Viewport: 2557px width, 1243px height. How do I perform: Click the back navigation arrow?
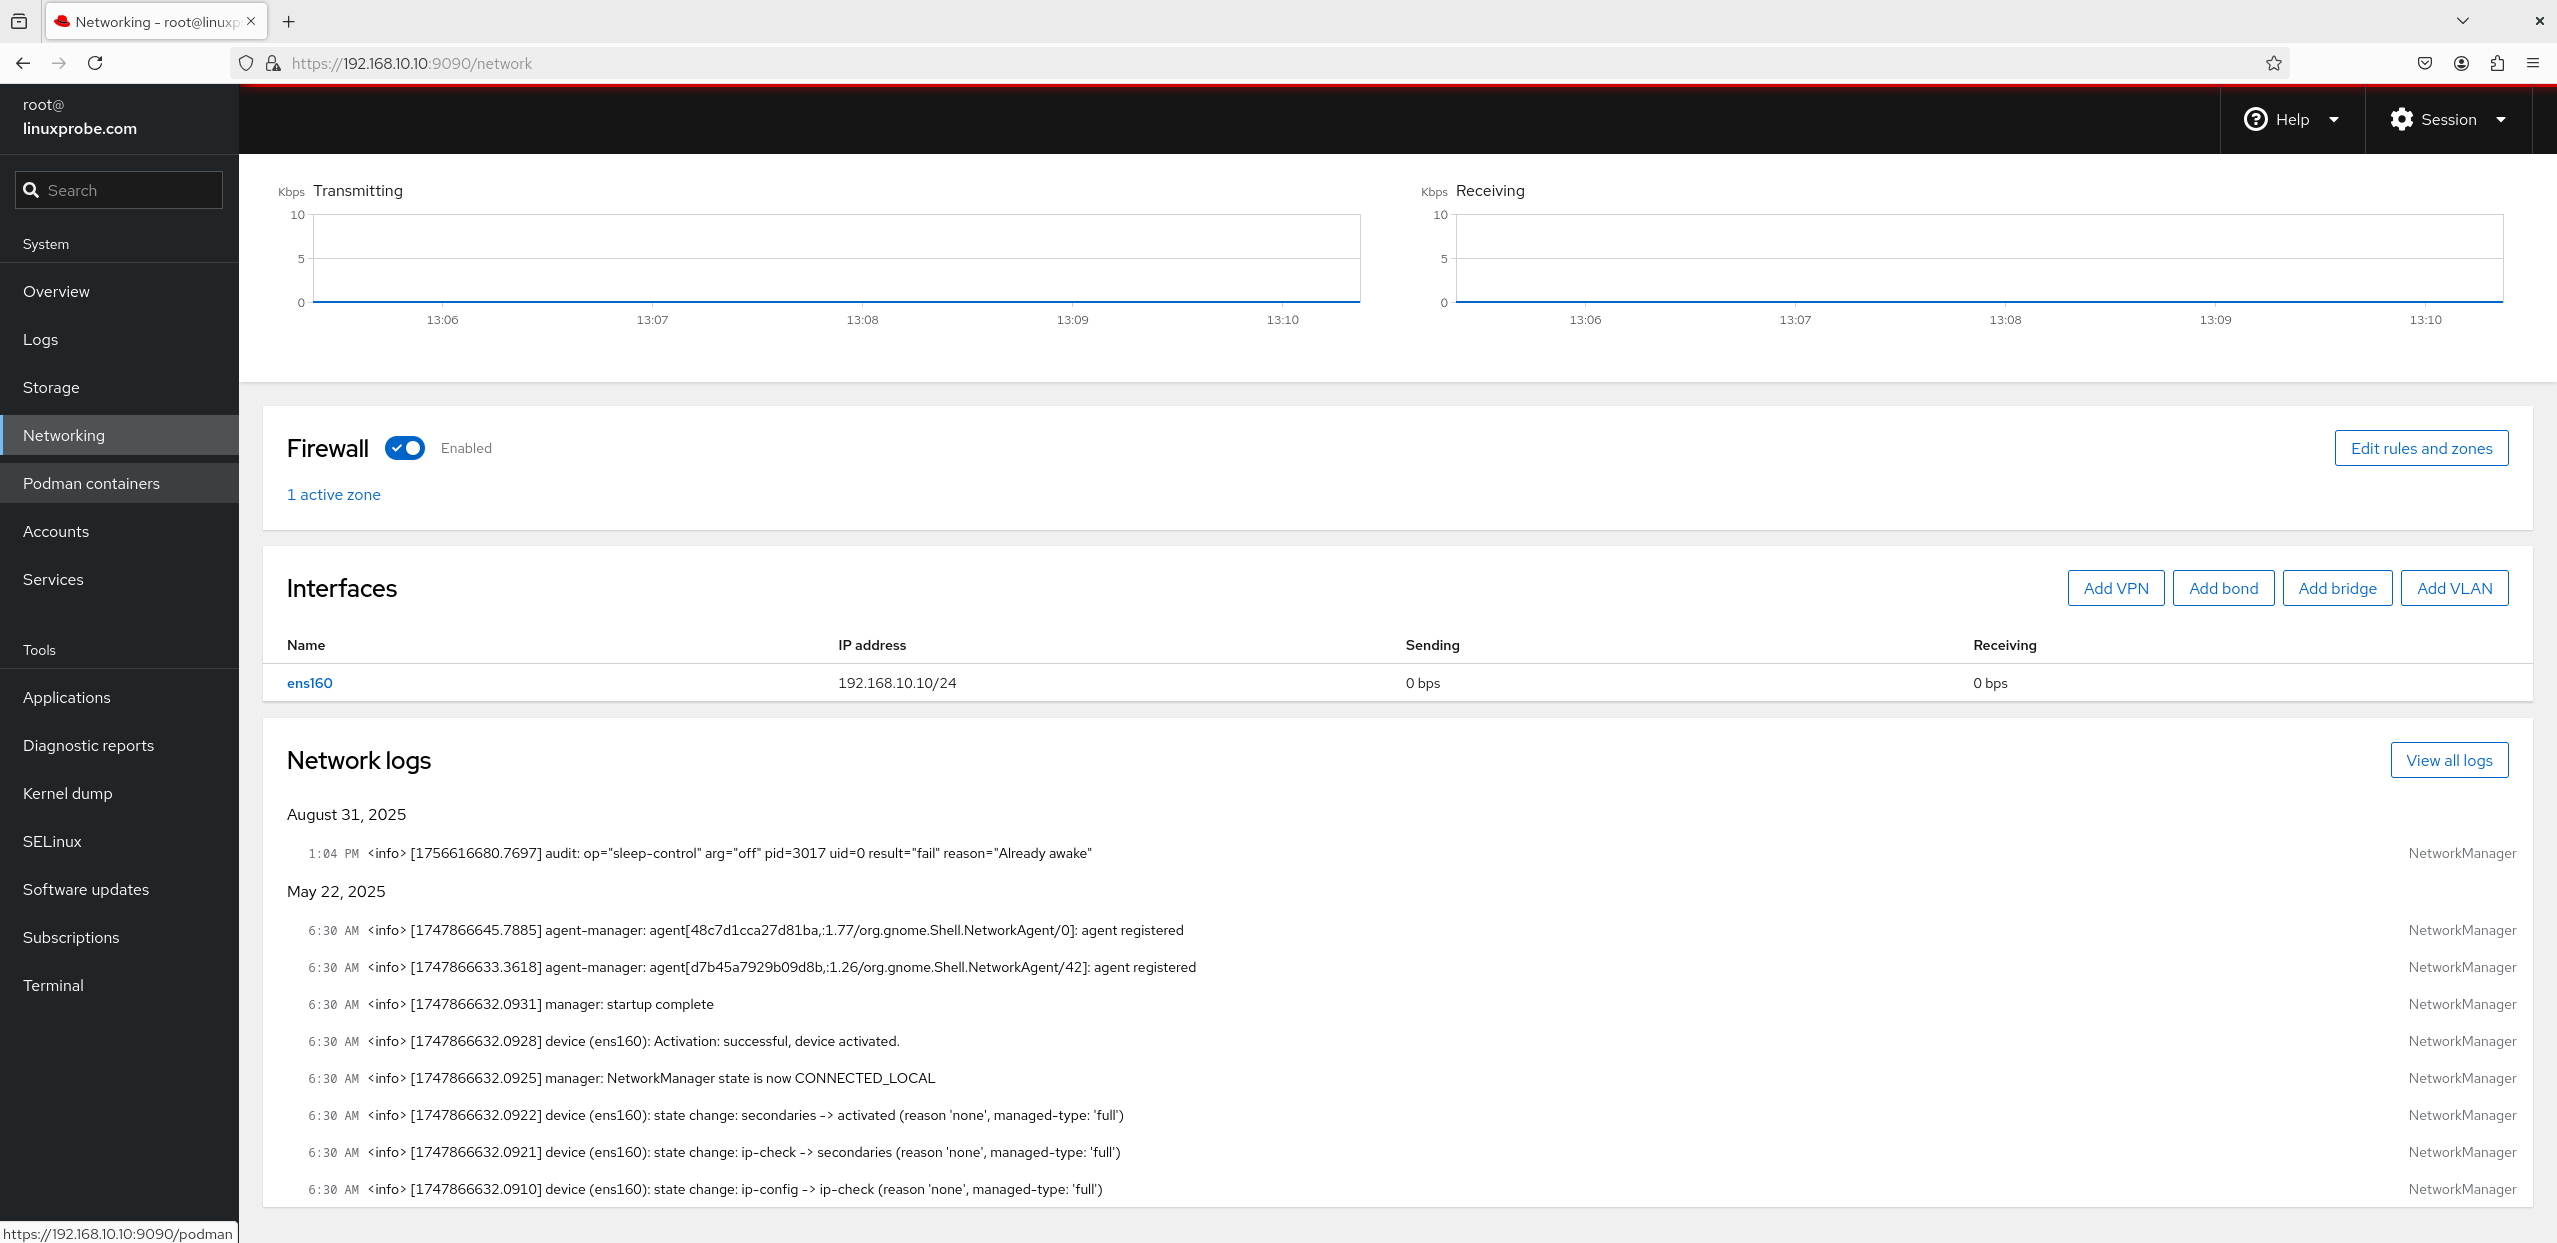(x=23, y=63)
